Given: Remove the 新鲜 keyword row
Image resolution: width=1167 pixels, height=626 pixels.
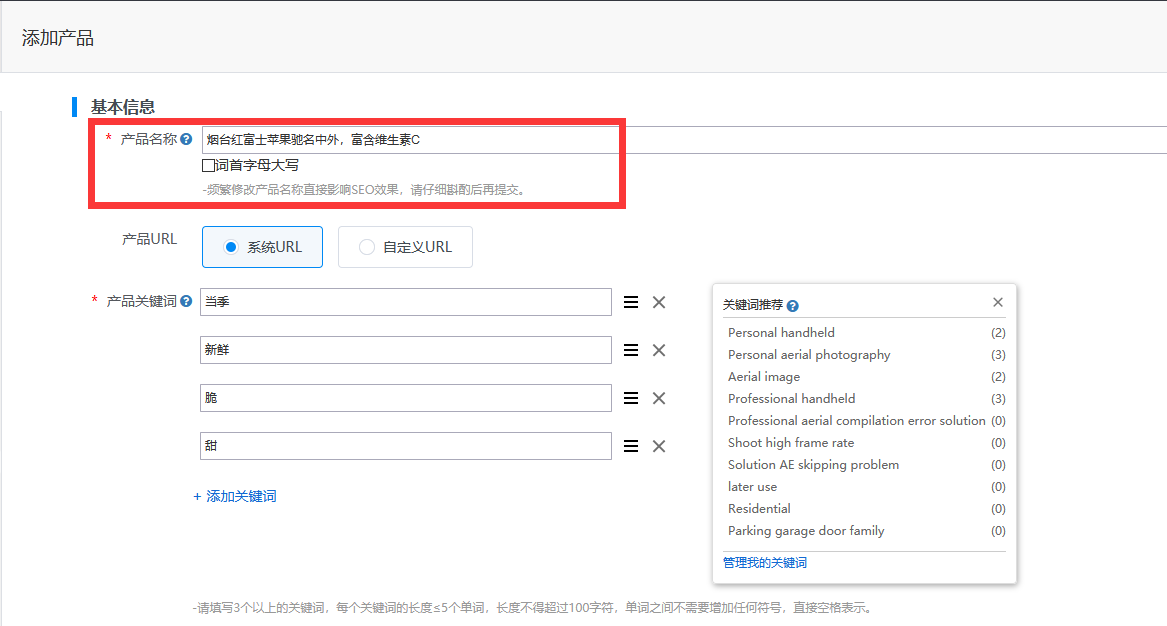Looking at the screenshot, I should tap(659, 350).
